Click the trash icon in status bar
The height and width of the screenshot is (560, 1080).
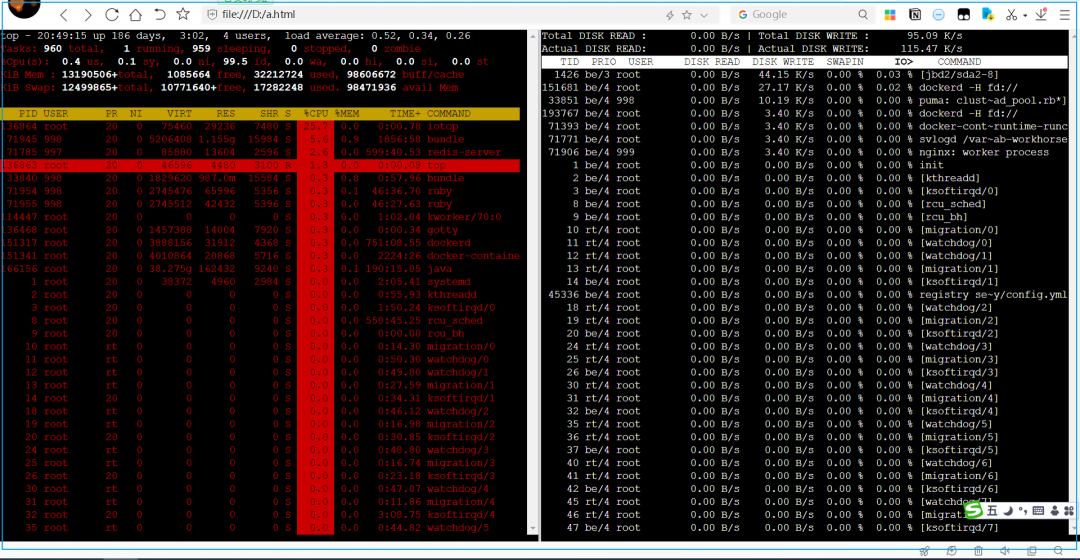(x=978, y=551)
